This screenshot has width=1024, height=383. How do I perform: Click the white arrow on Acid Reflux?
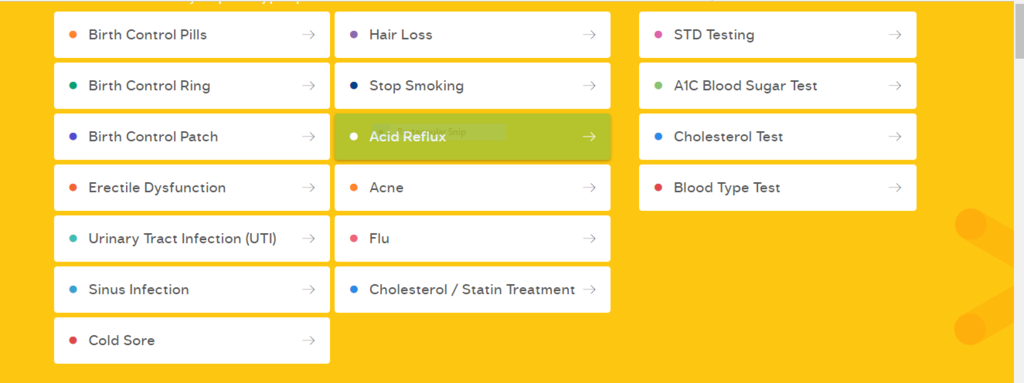(x=589, y=137)
